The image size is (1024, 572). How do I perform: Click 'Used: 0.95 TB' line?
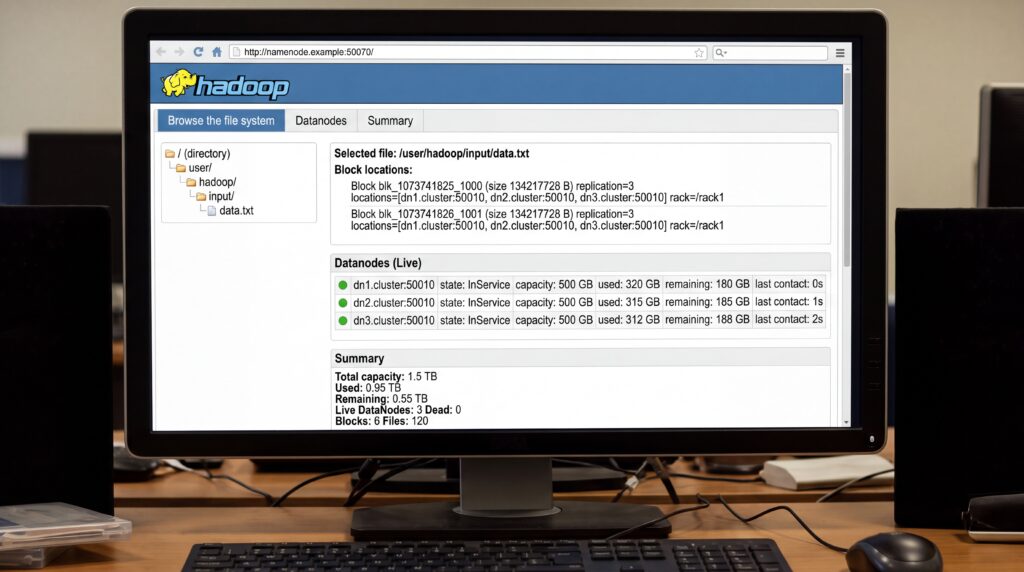(x=368, y=388)
